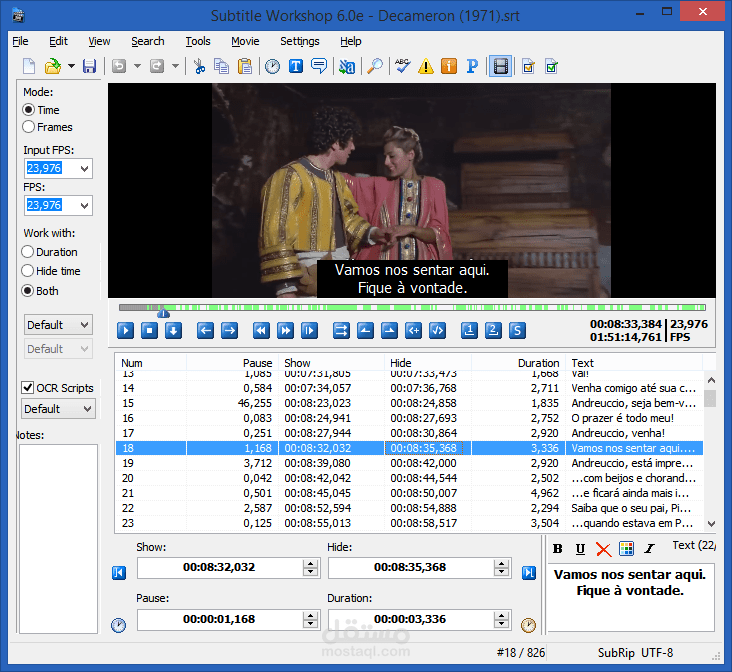Toggle the OCR Scripts checkbox
This screenshot has height=672, width=732.
pos(28,388)
